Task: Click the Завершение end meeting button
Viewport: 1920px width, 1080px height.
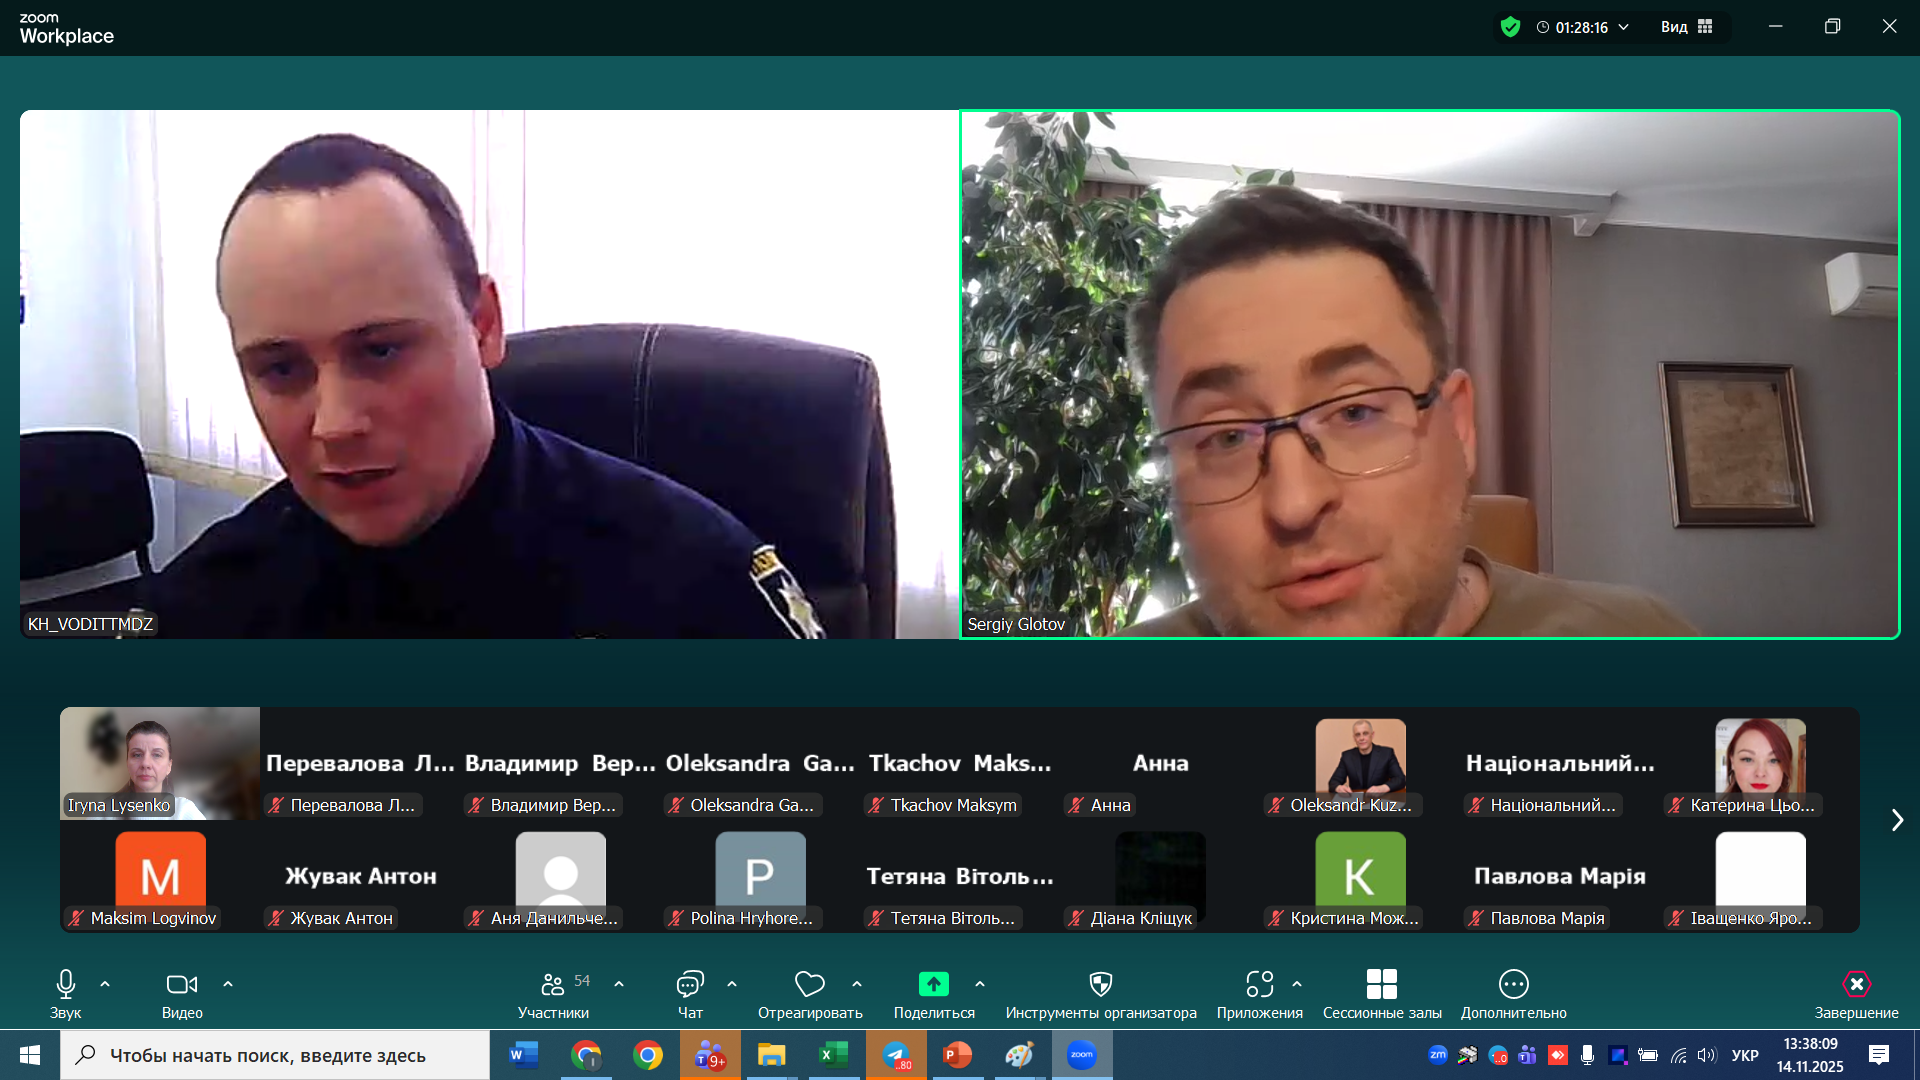Action: coord(1856,985)
